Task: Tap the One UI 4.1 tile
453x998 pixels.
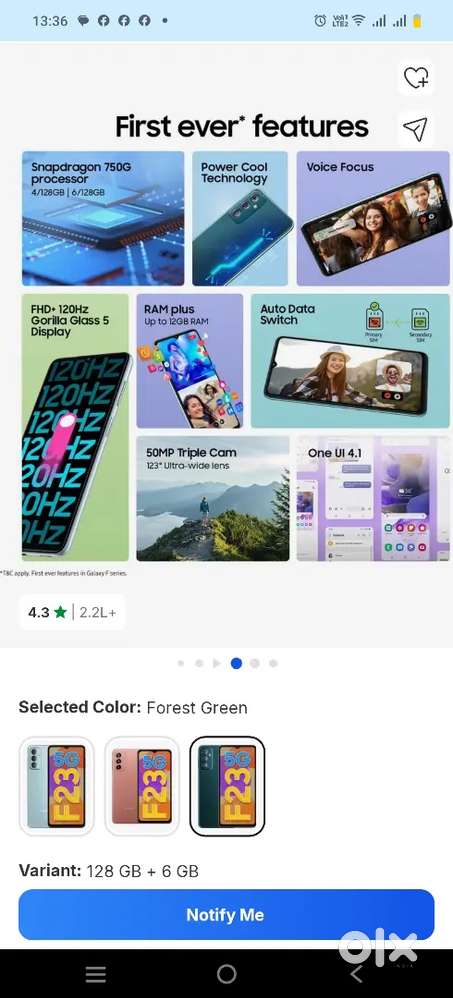Action: 373,498
